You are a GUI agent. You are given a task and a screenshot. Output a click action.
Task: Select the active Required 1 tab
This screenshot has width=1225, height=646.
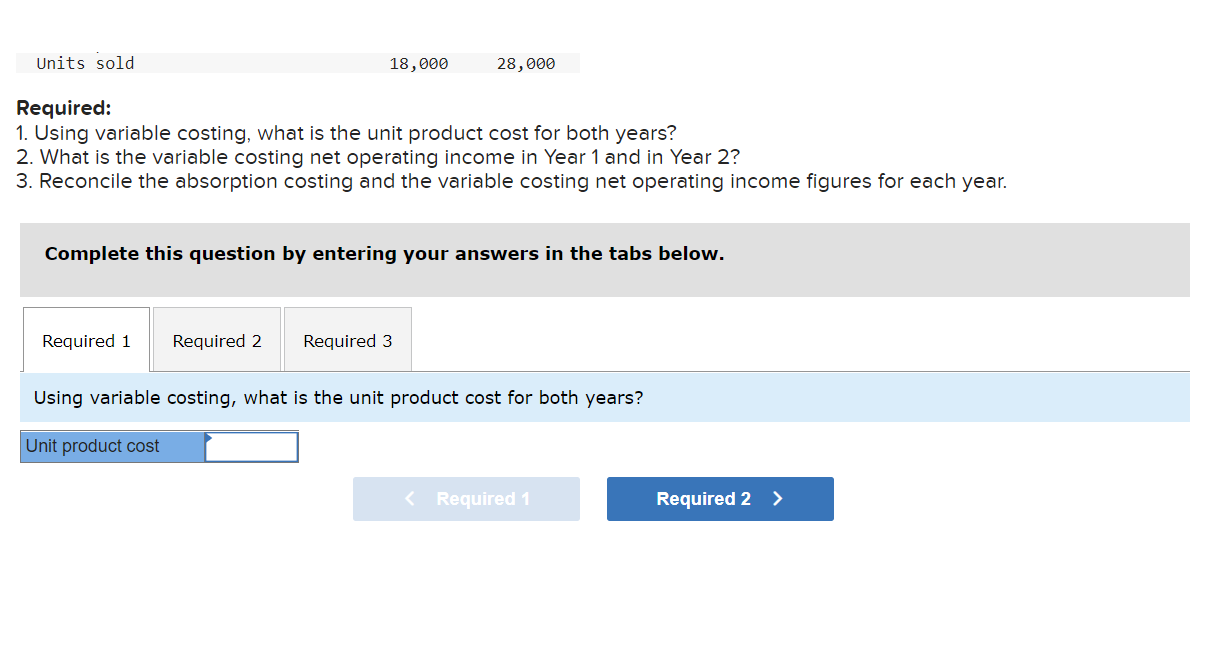(85, 339)
